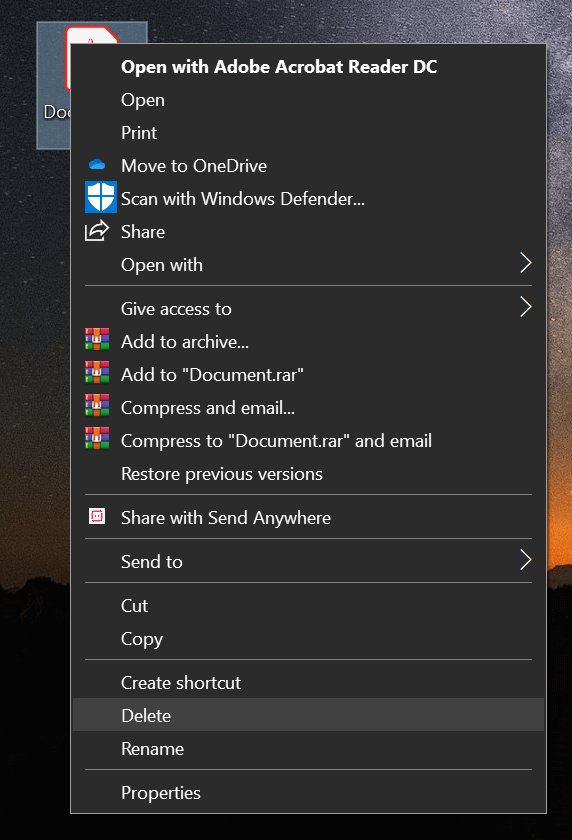Click the Windows Defender shield icon
572x840 pixels.
(101, 197)
